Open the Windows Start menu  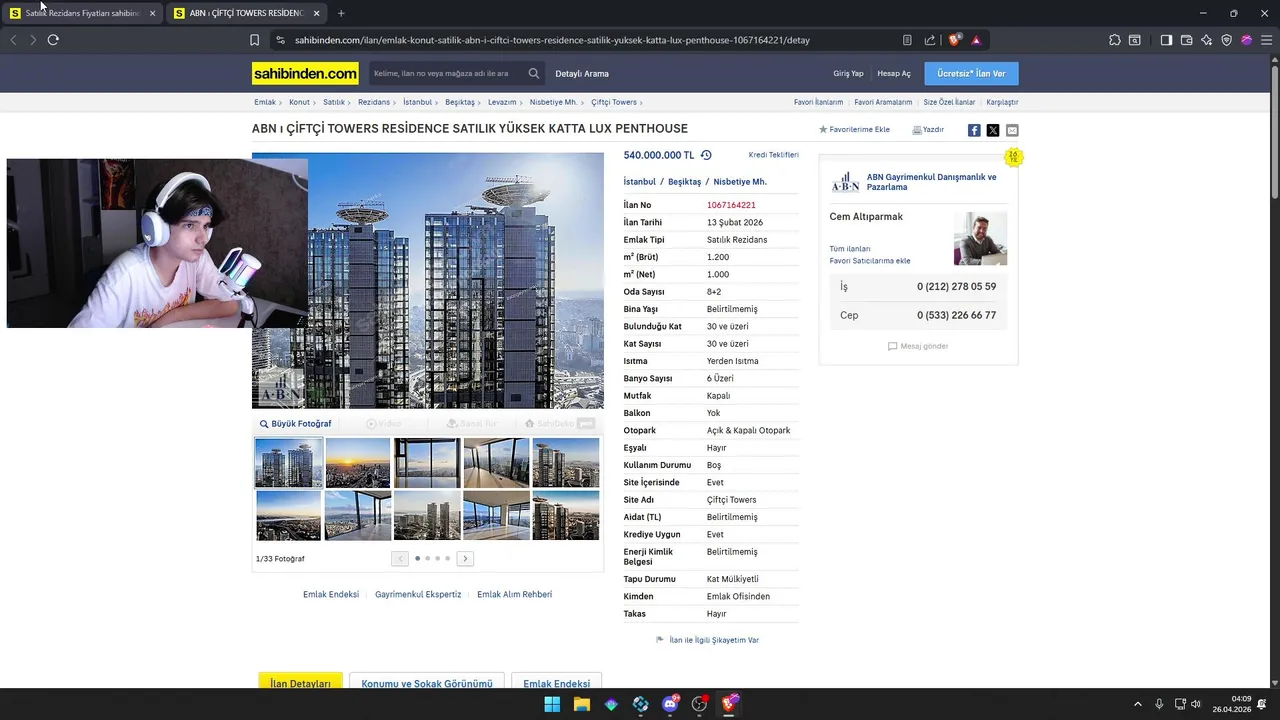point(552,704)
